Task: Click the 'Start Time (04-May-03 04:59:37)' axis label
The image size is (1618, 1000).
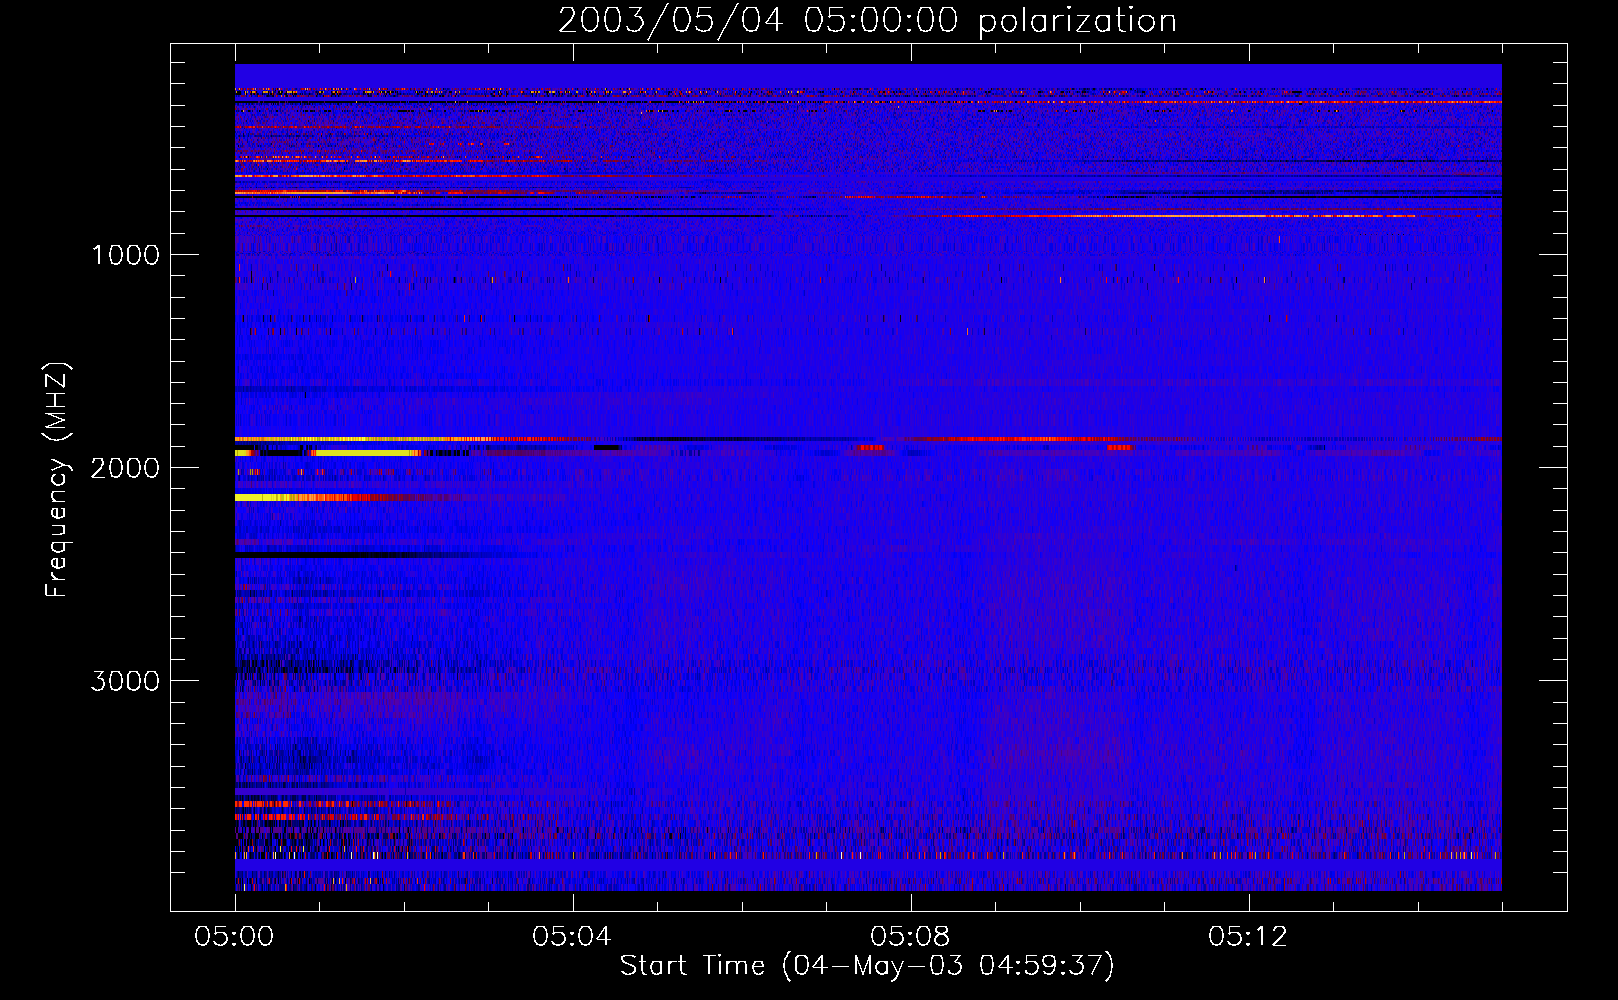Action: (x=867, y=966)
